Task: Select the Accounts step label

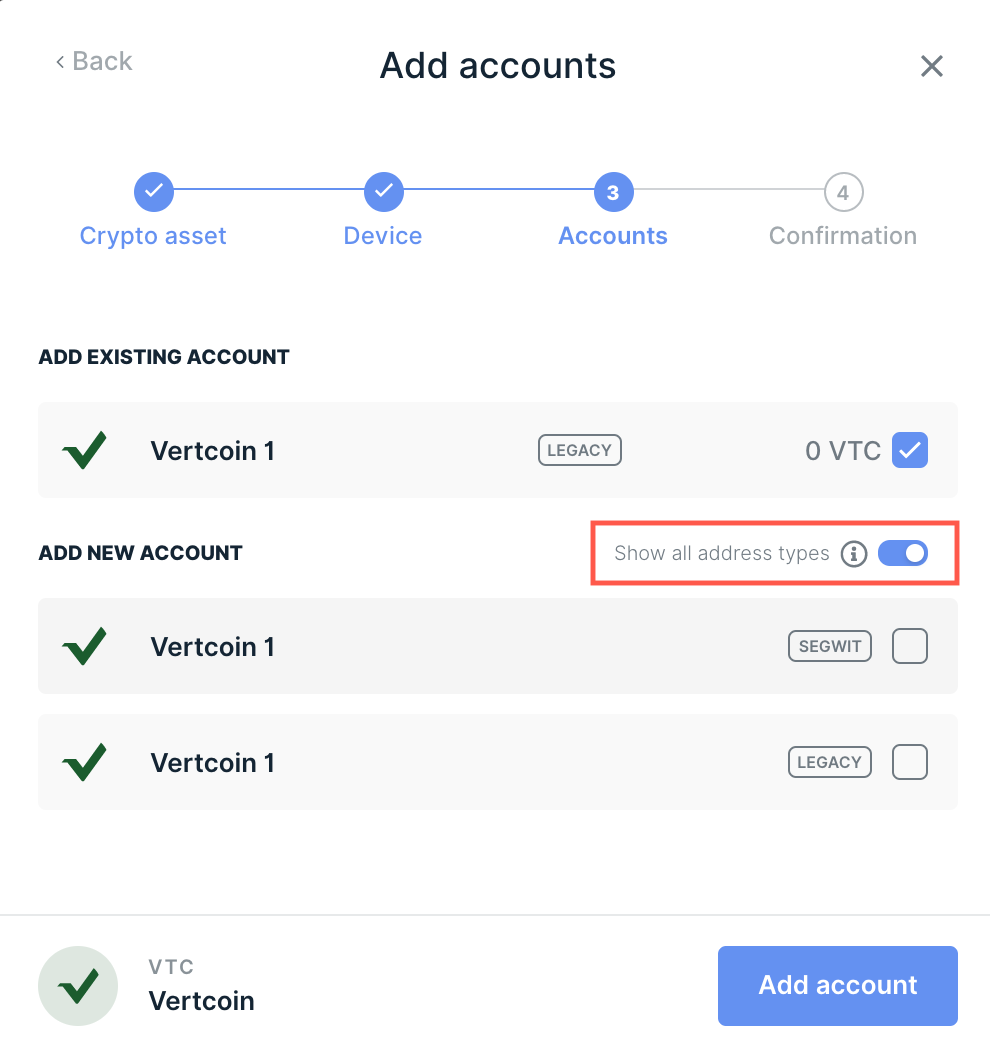Action: [x=613, y=235]
